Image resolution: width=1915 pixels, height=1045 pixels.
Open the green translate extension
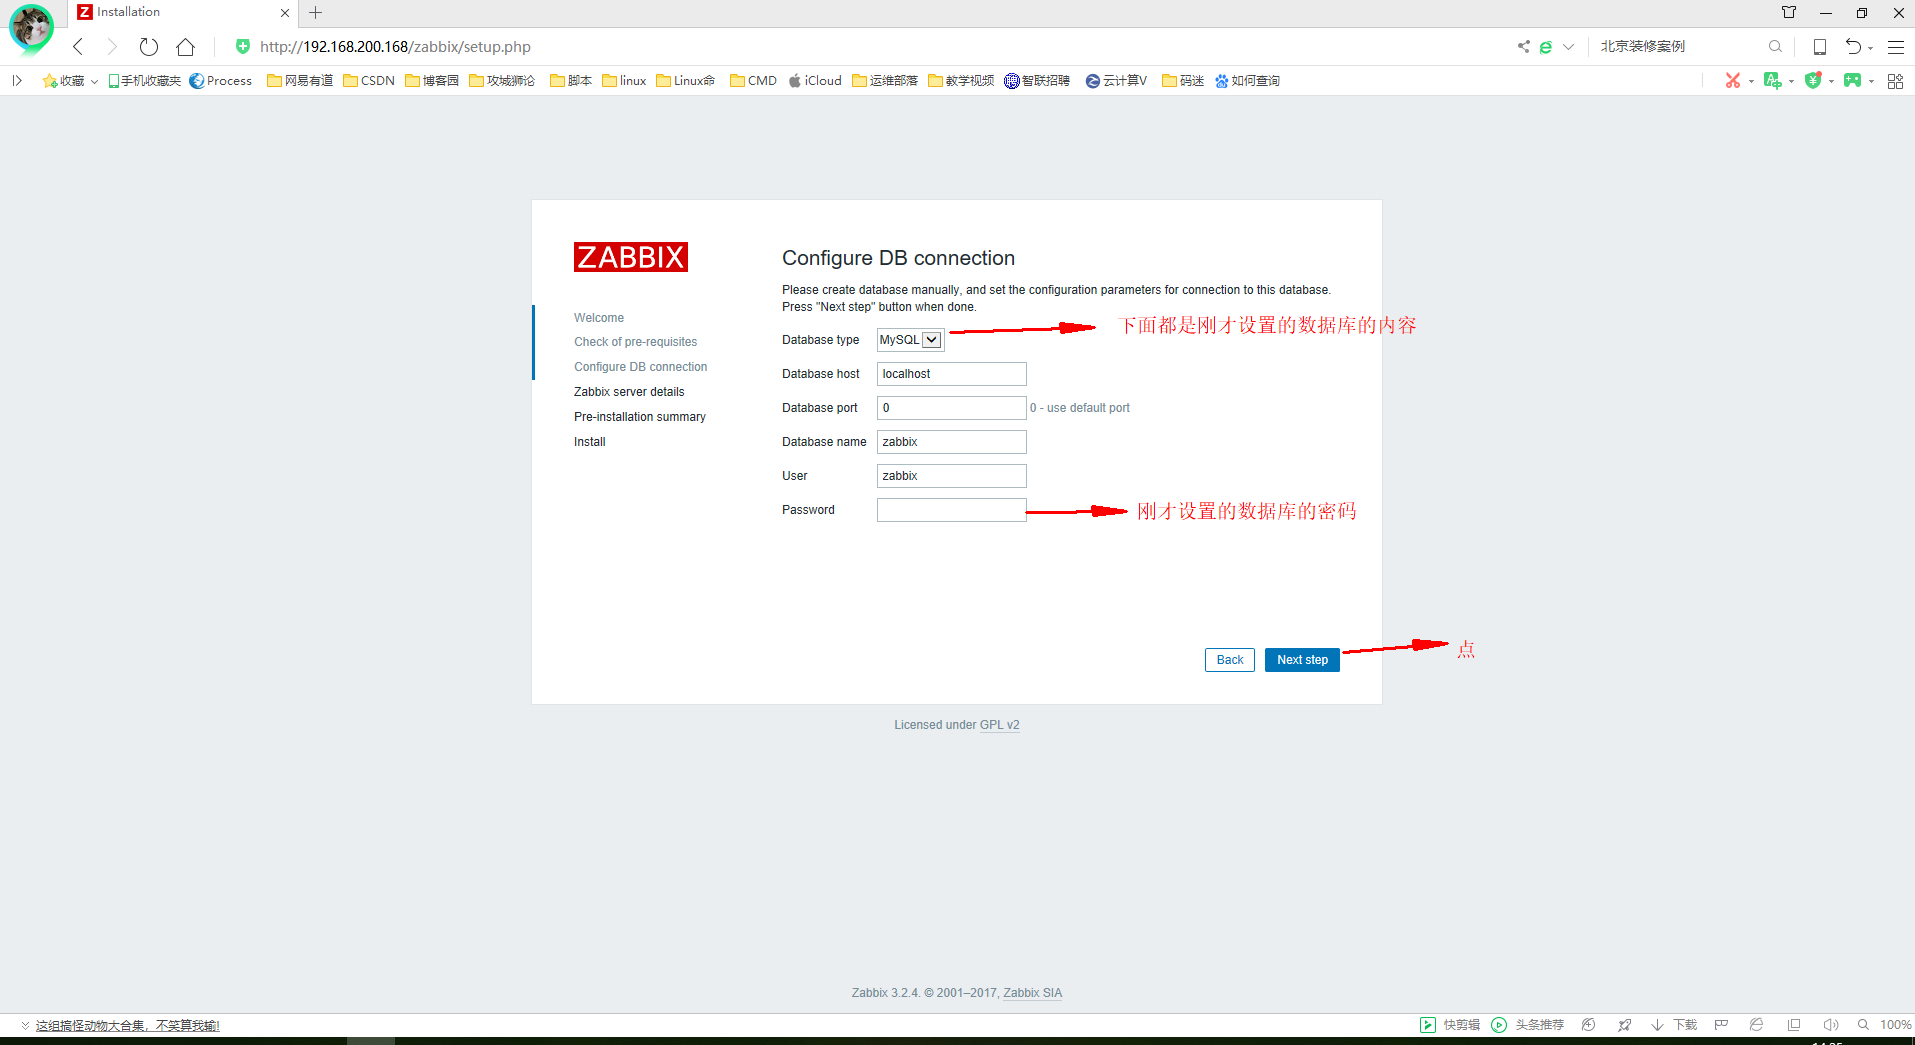pos(1773,81)
